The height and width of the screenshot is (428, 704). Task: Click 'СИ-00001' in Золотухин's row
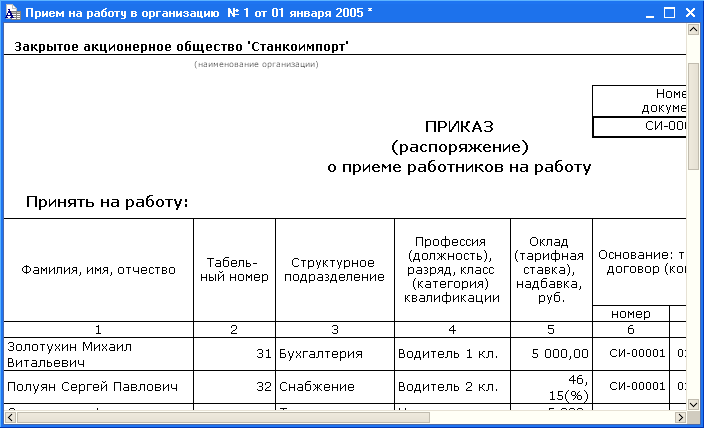[x=631, y=354]
